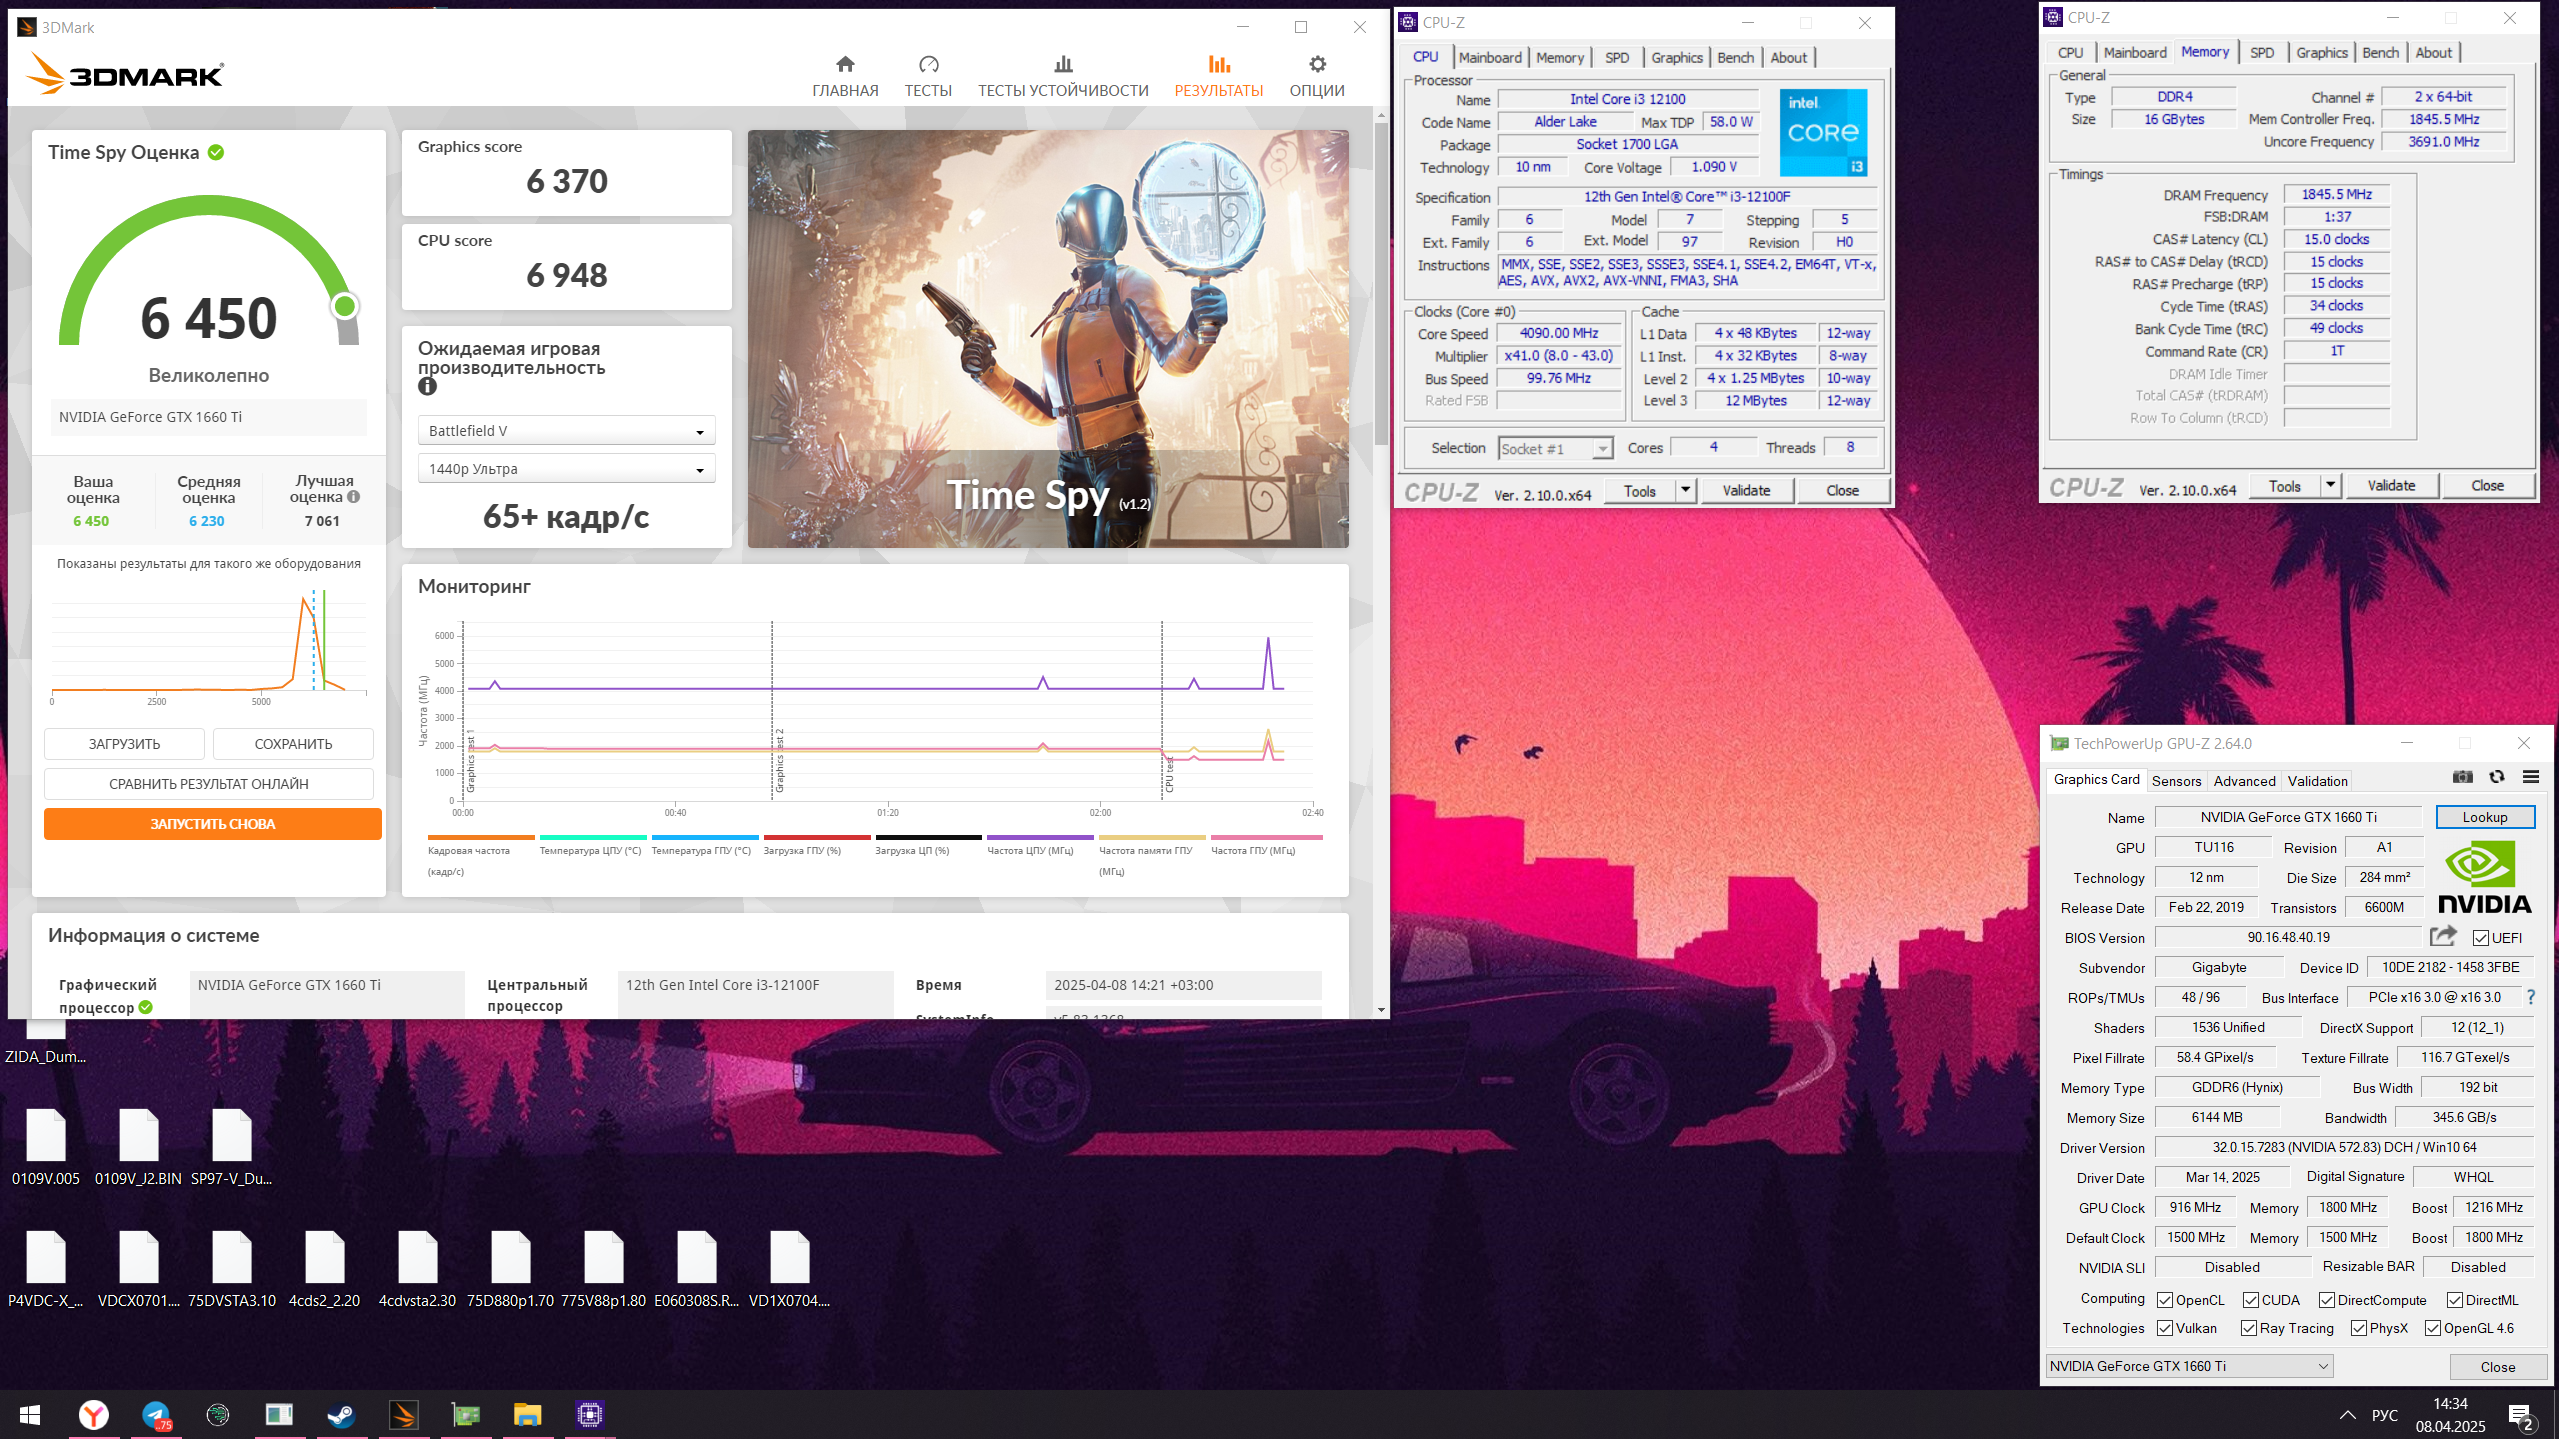
Task: Click the Time Spy artwork thumbnail
Action: pyautogui.click(x=1048, y=339)
